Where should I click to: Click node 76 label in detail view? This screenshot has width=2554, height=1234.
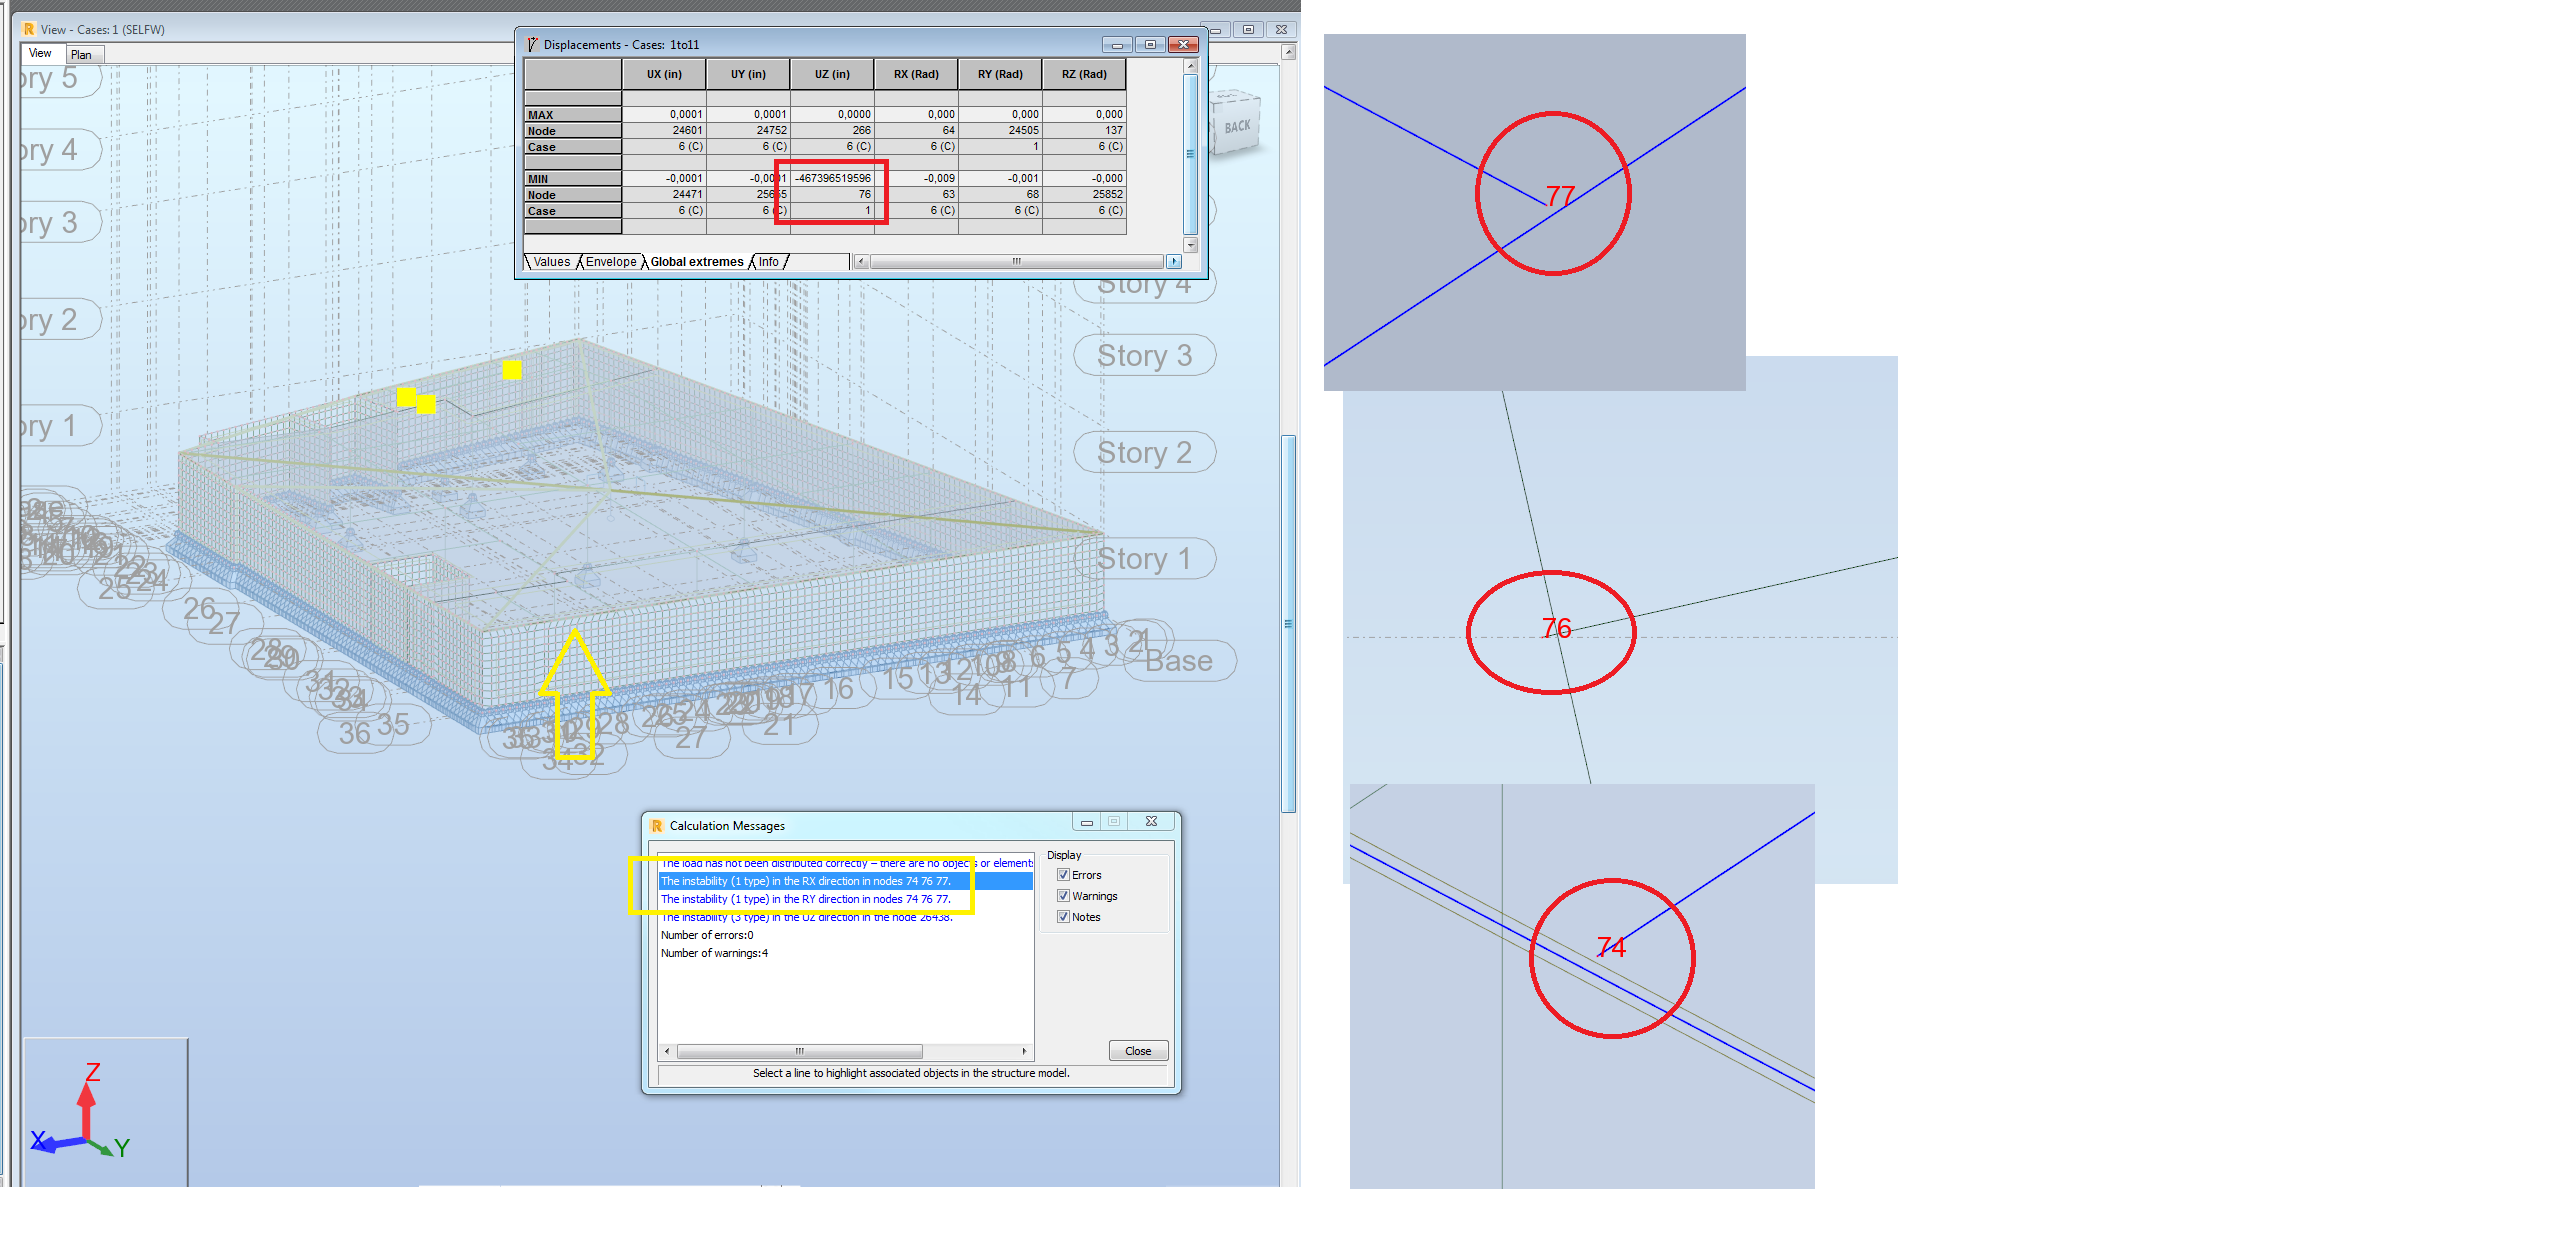[1557, 628]
